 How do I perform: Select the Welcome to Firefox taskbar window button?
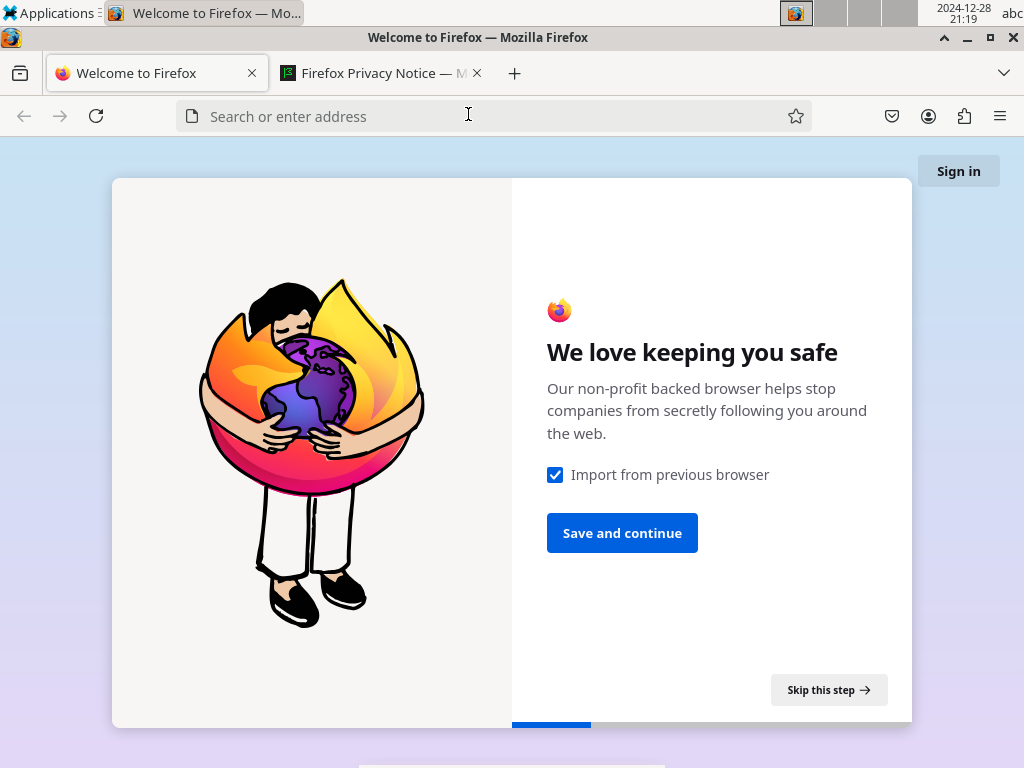pyautogui.click(x=204, y=13)
